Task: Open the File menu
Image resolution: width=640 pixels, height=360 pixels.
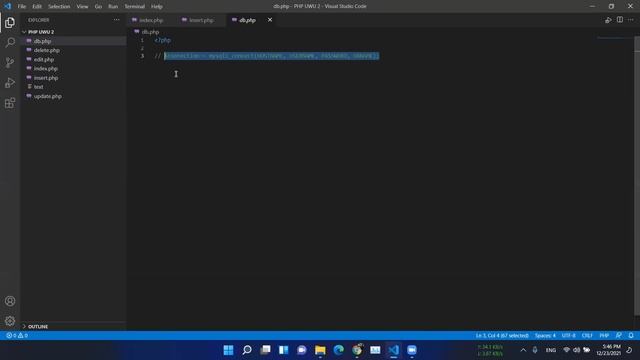Action: pos(22,6)
